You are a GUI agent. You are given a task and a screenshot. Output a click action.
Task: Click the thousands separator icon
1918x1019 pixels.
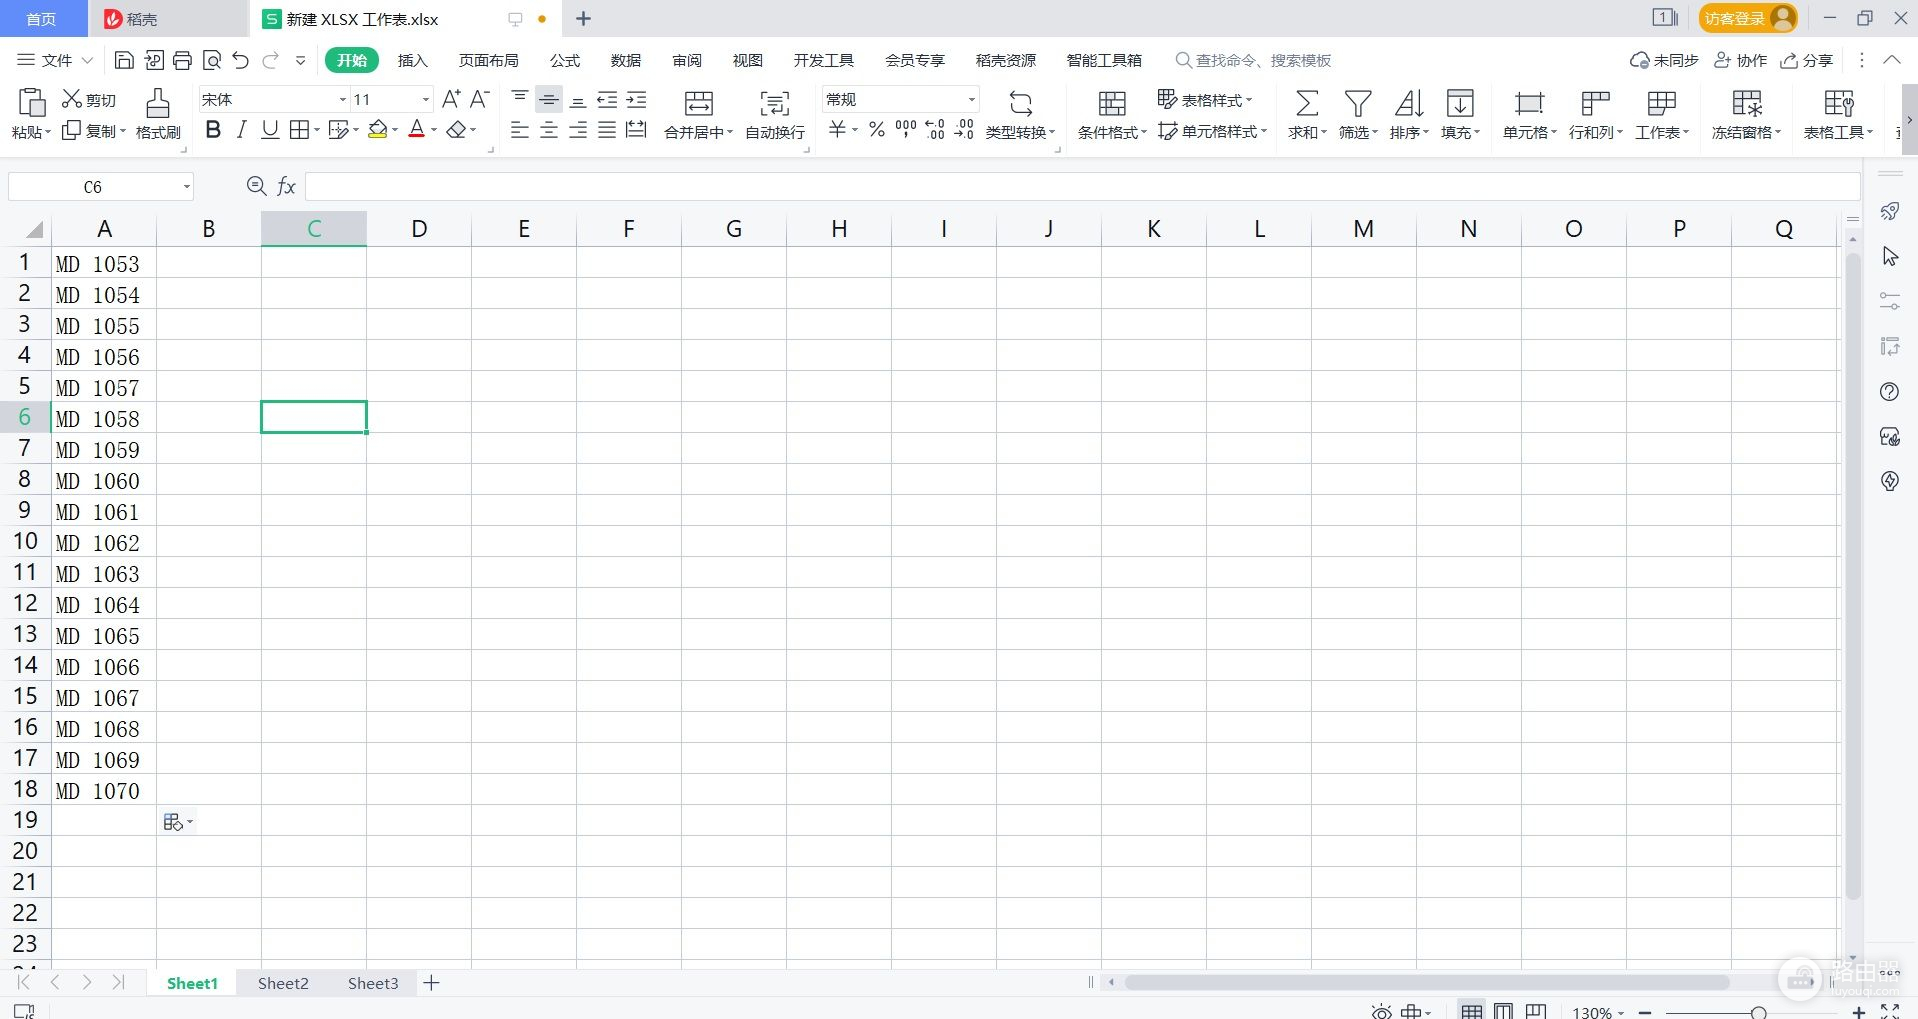click(x=906, y=129)
